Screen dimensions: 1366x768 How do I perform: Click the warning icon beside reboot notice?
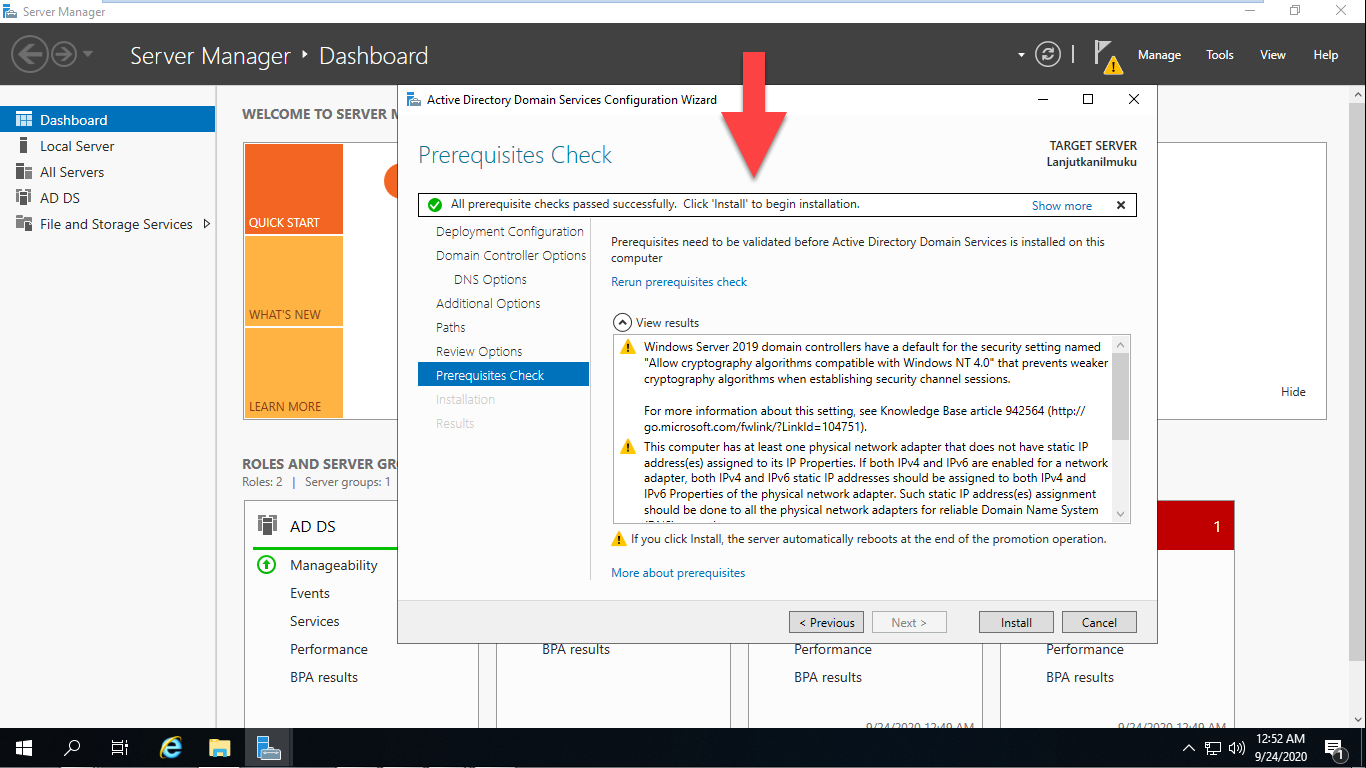pyautogui.click(x=618, y=539)
